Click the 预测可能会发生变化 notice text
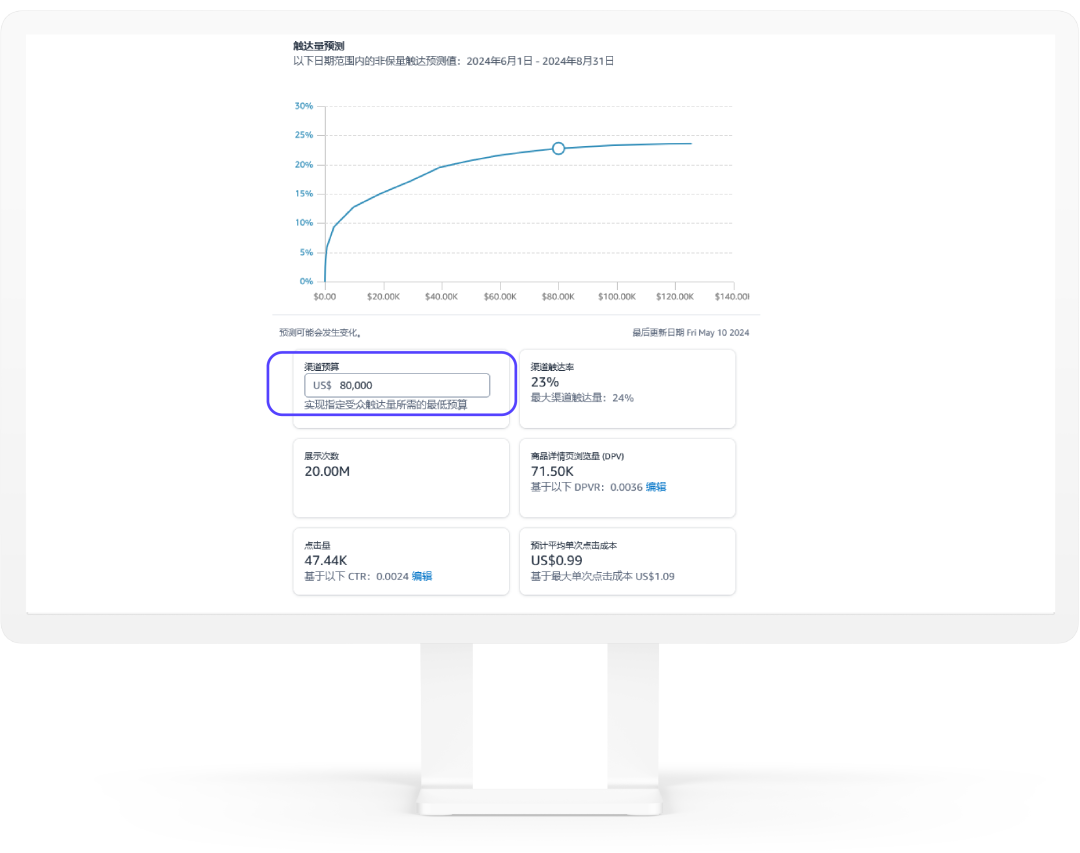The image size is (1080, 853). pos(320,332)
